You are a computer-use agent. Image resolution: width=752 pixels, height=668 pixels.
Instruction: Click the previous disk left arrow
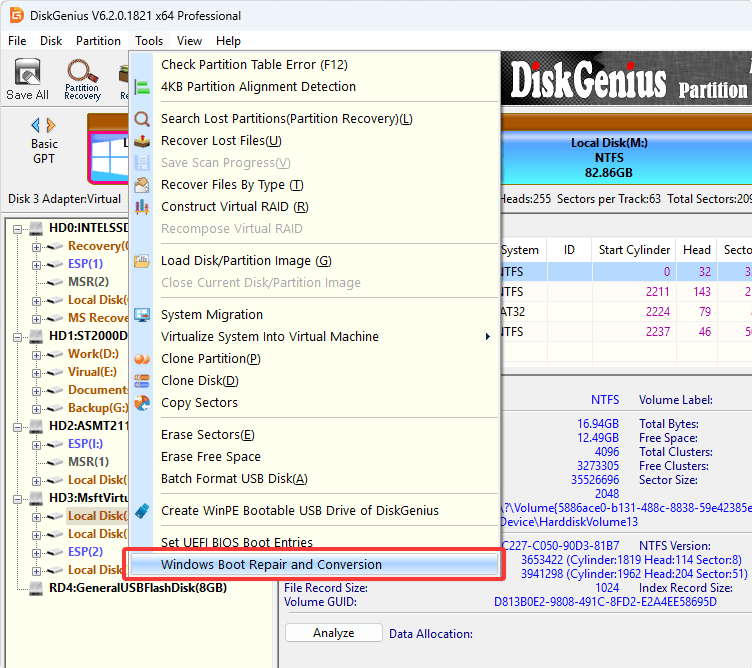coord(35,125)
